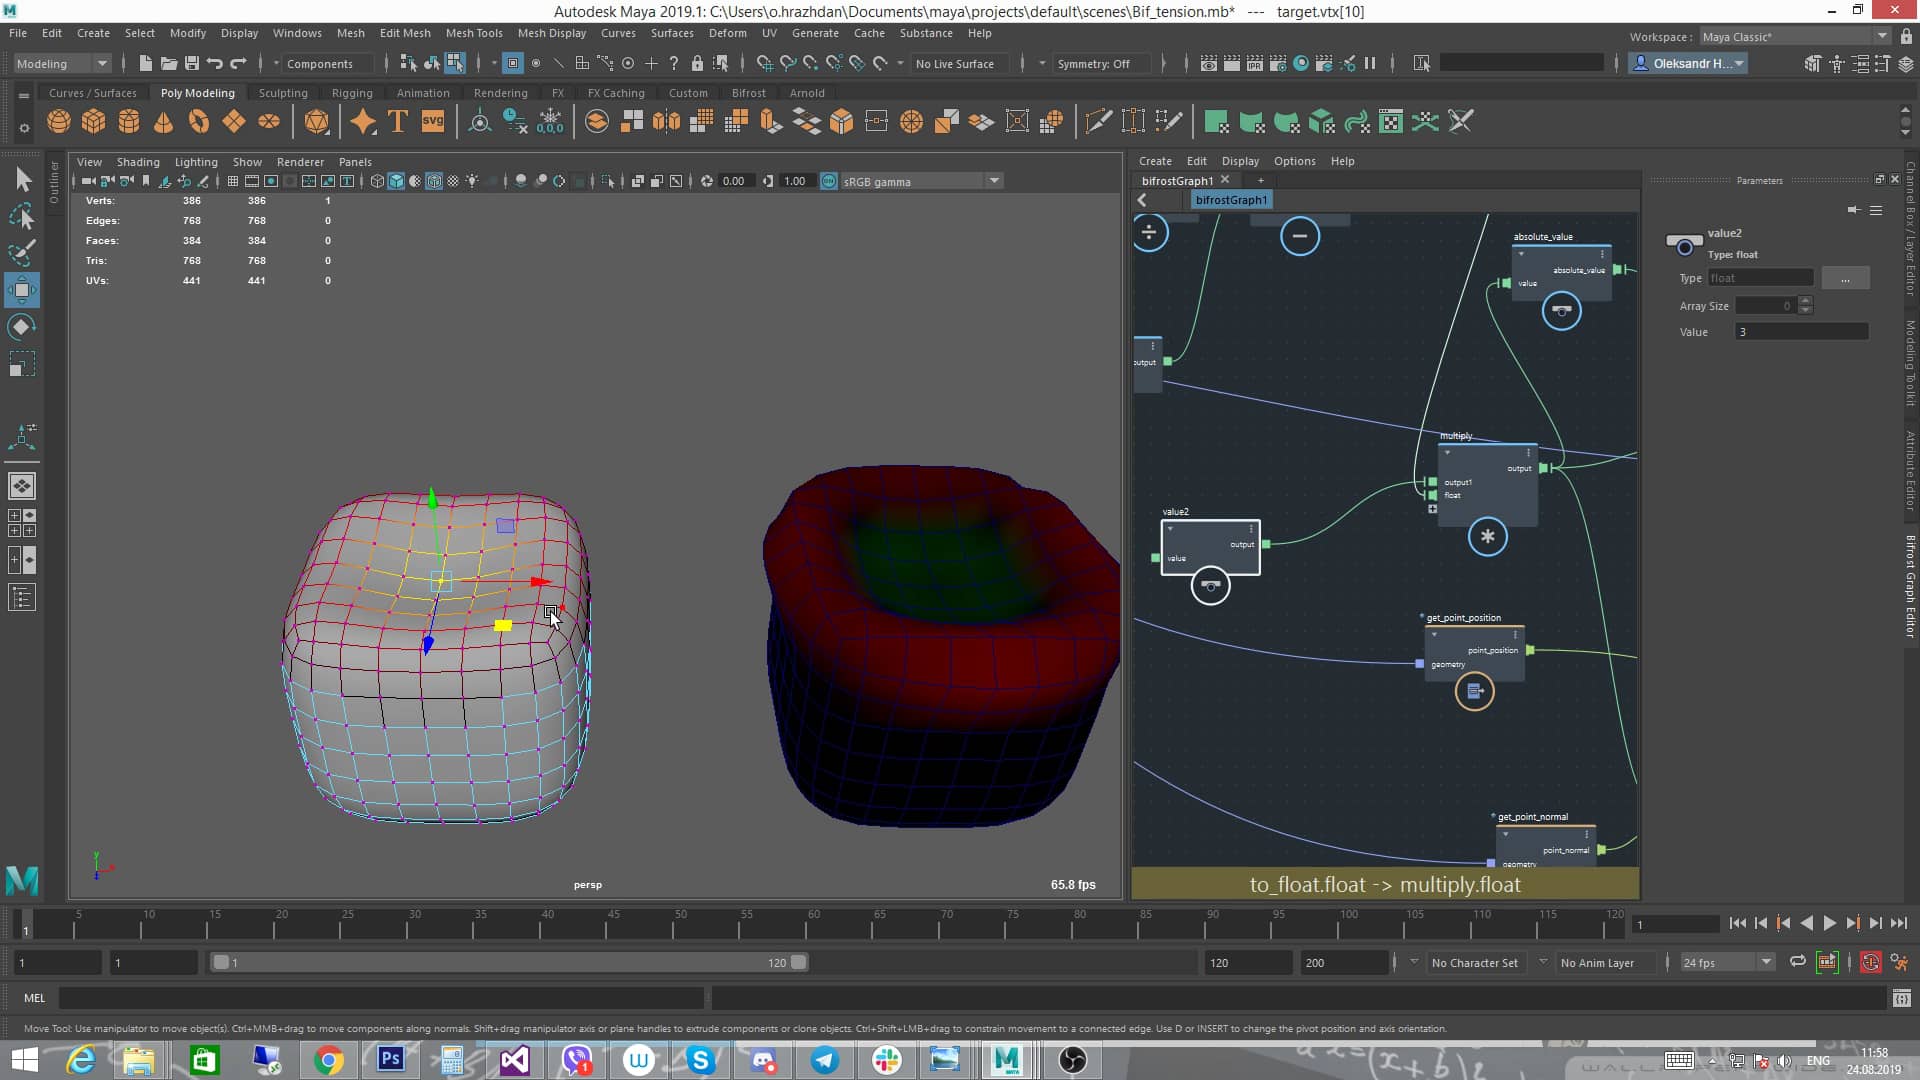Open the Multi-Cut tool from the shelf
The height and width of the screenshot is (1080, 1920).
pos(1098,121)
